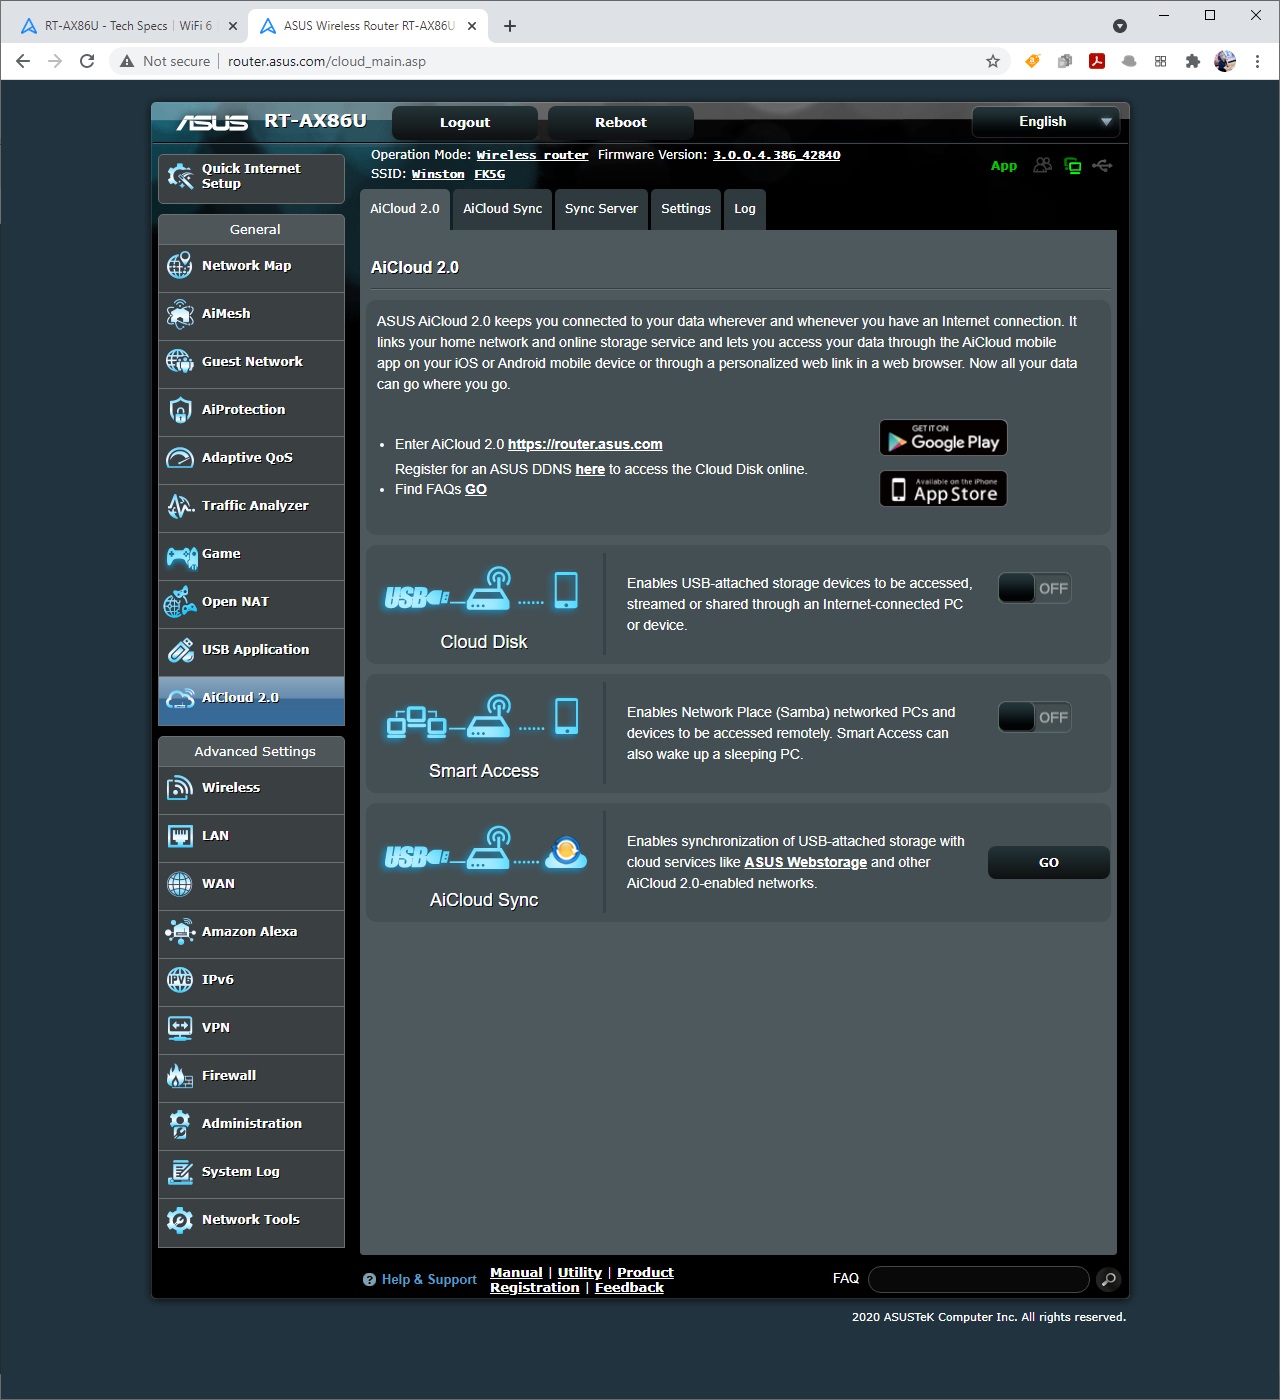Click the Reboot button
This screenshot has width=1280, height=1400.
(x=620, y=123)
